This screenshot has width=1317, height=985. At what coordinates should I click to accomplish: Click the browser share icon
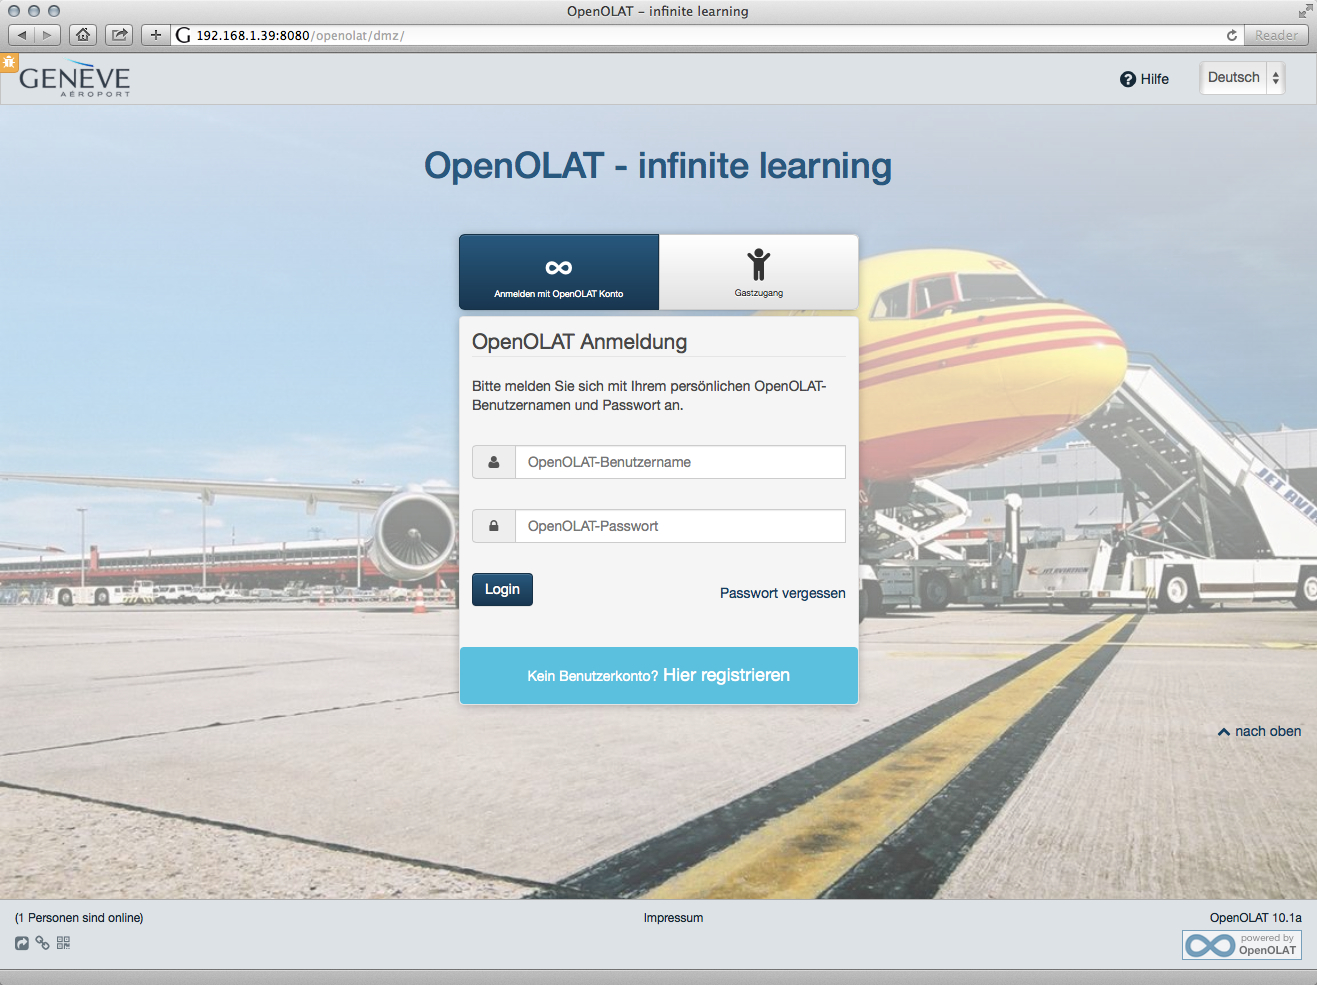119,35
